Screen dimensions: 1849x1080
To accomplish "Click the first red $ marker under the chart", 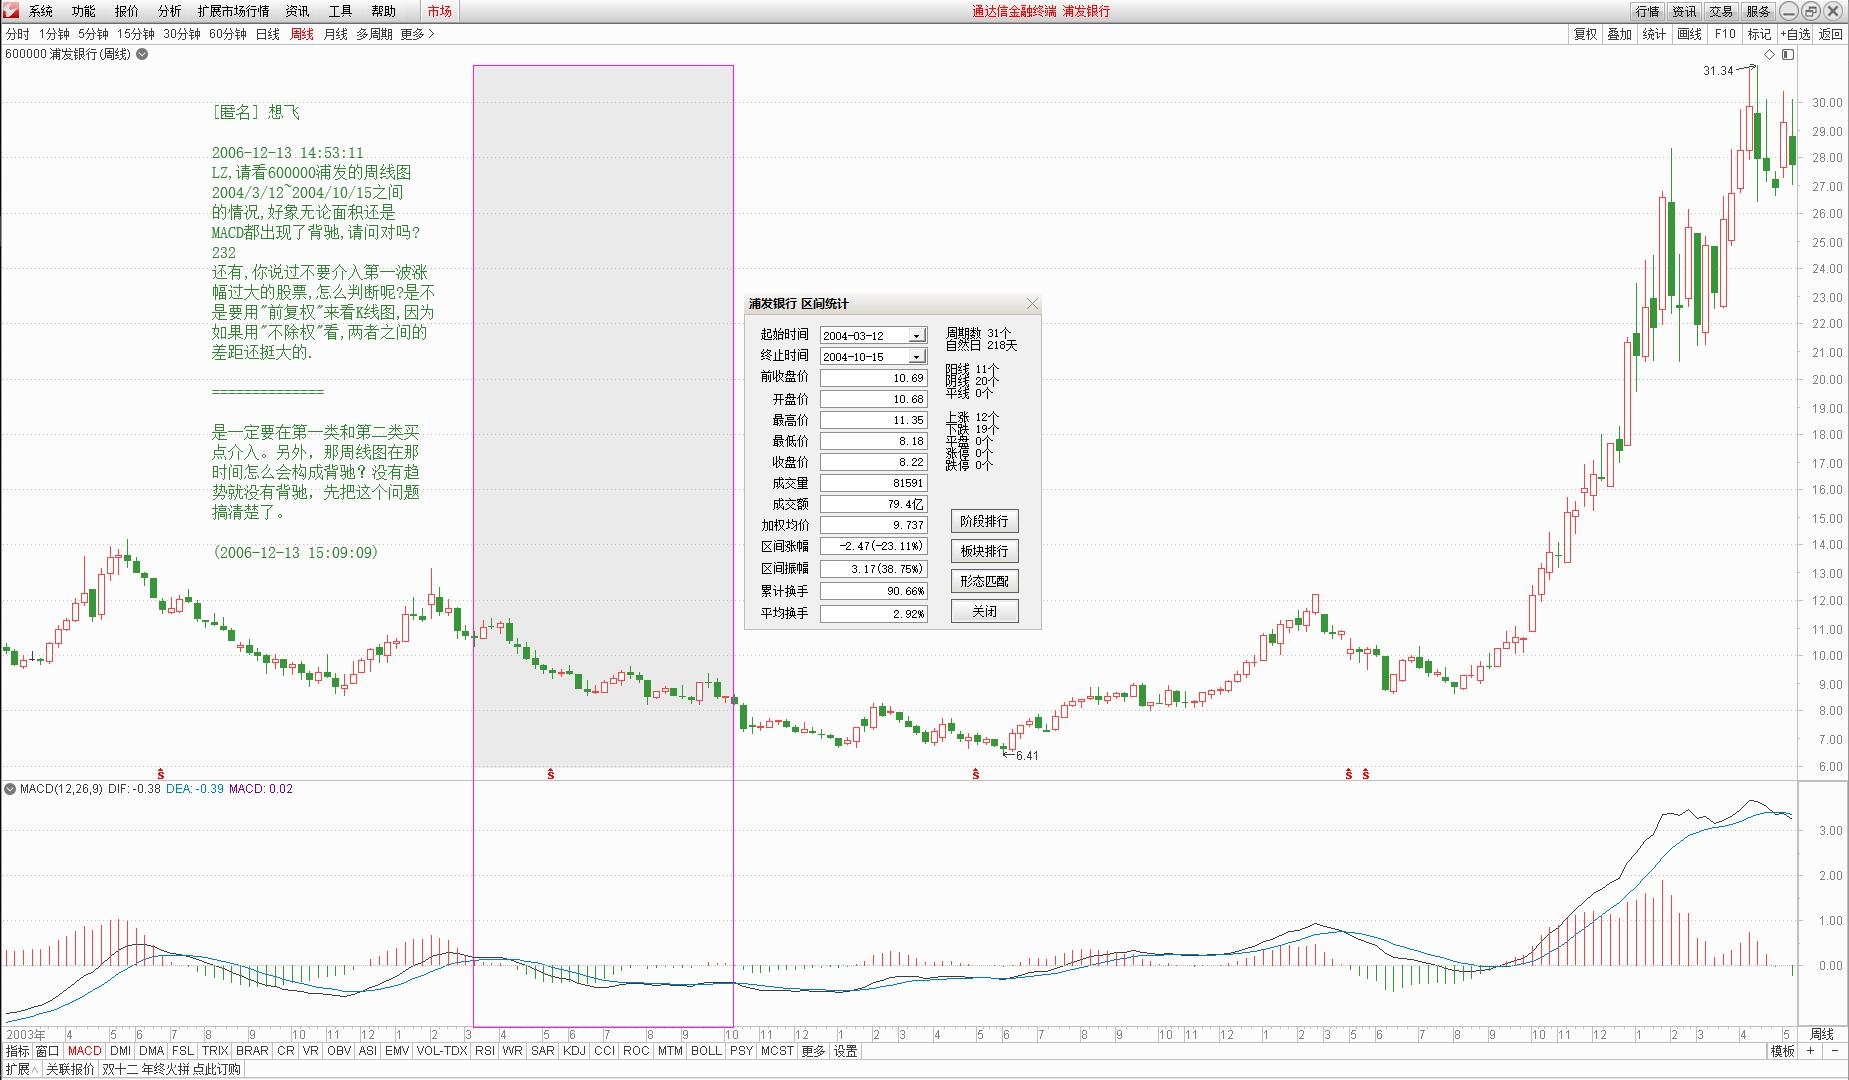I will click(x=160, y=774).
